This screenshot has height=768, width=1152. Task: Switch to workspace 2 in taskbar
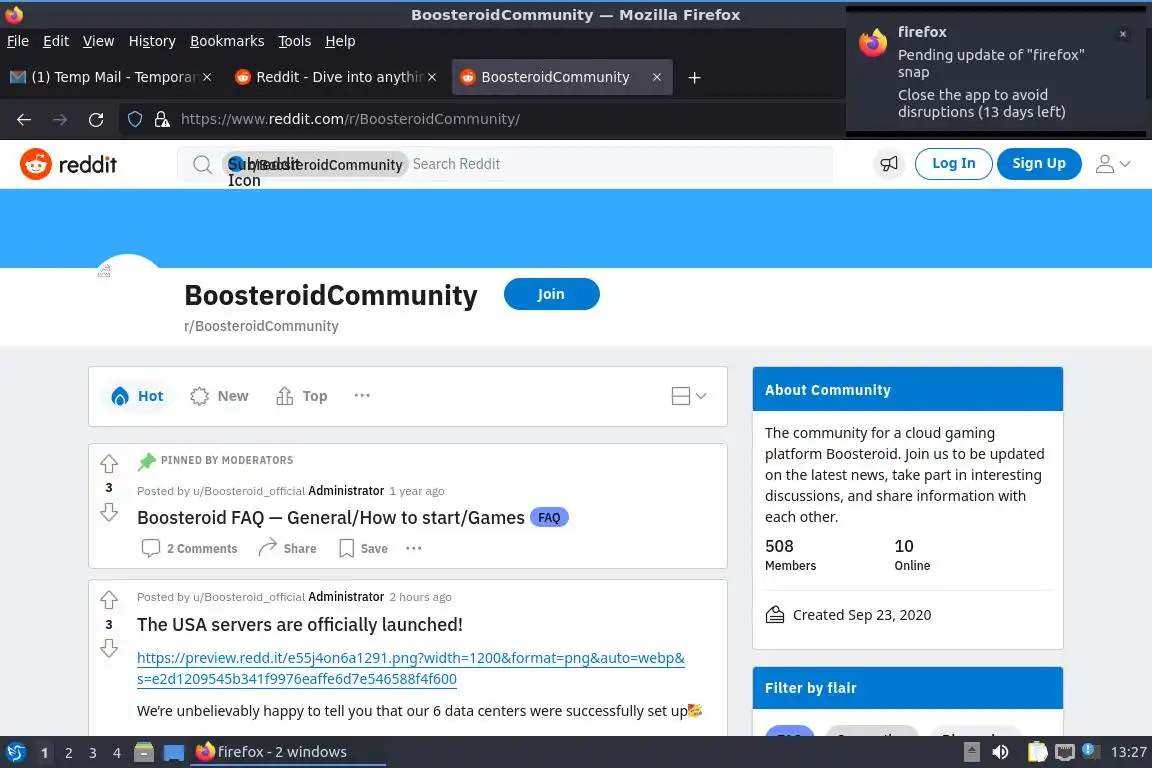pyautogui.click(x=68, y=753)
